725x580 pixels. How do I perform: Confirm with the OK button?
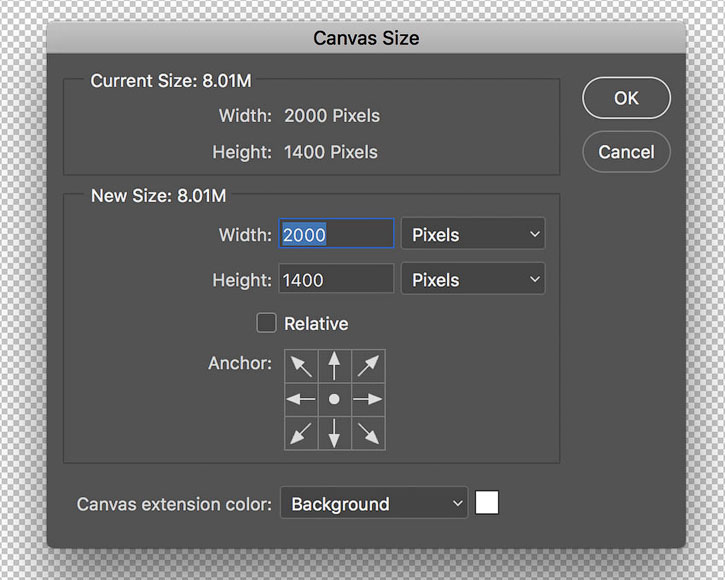(627, 98)
